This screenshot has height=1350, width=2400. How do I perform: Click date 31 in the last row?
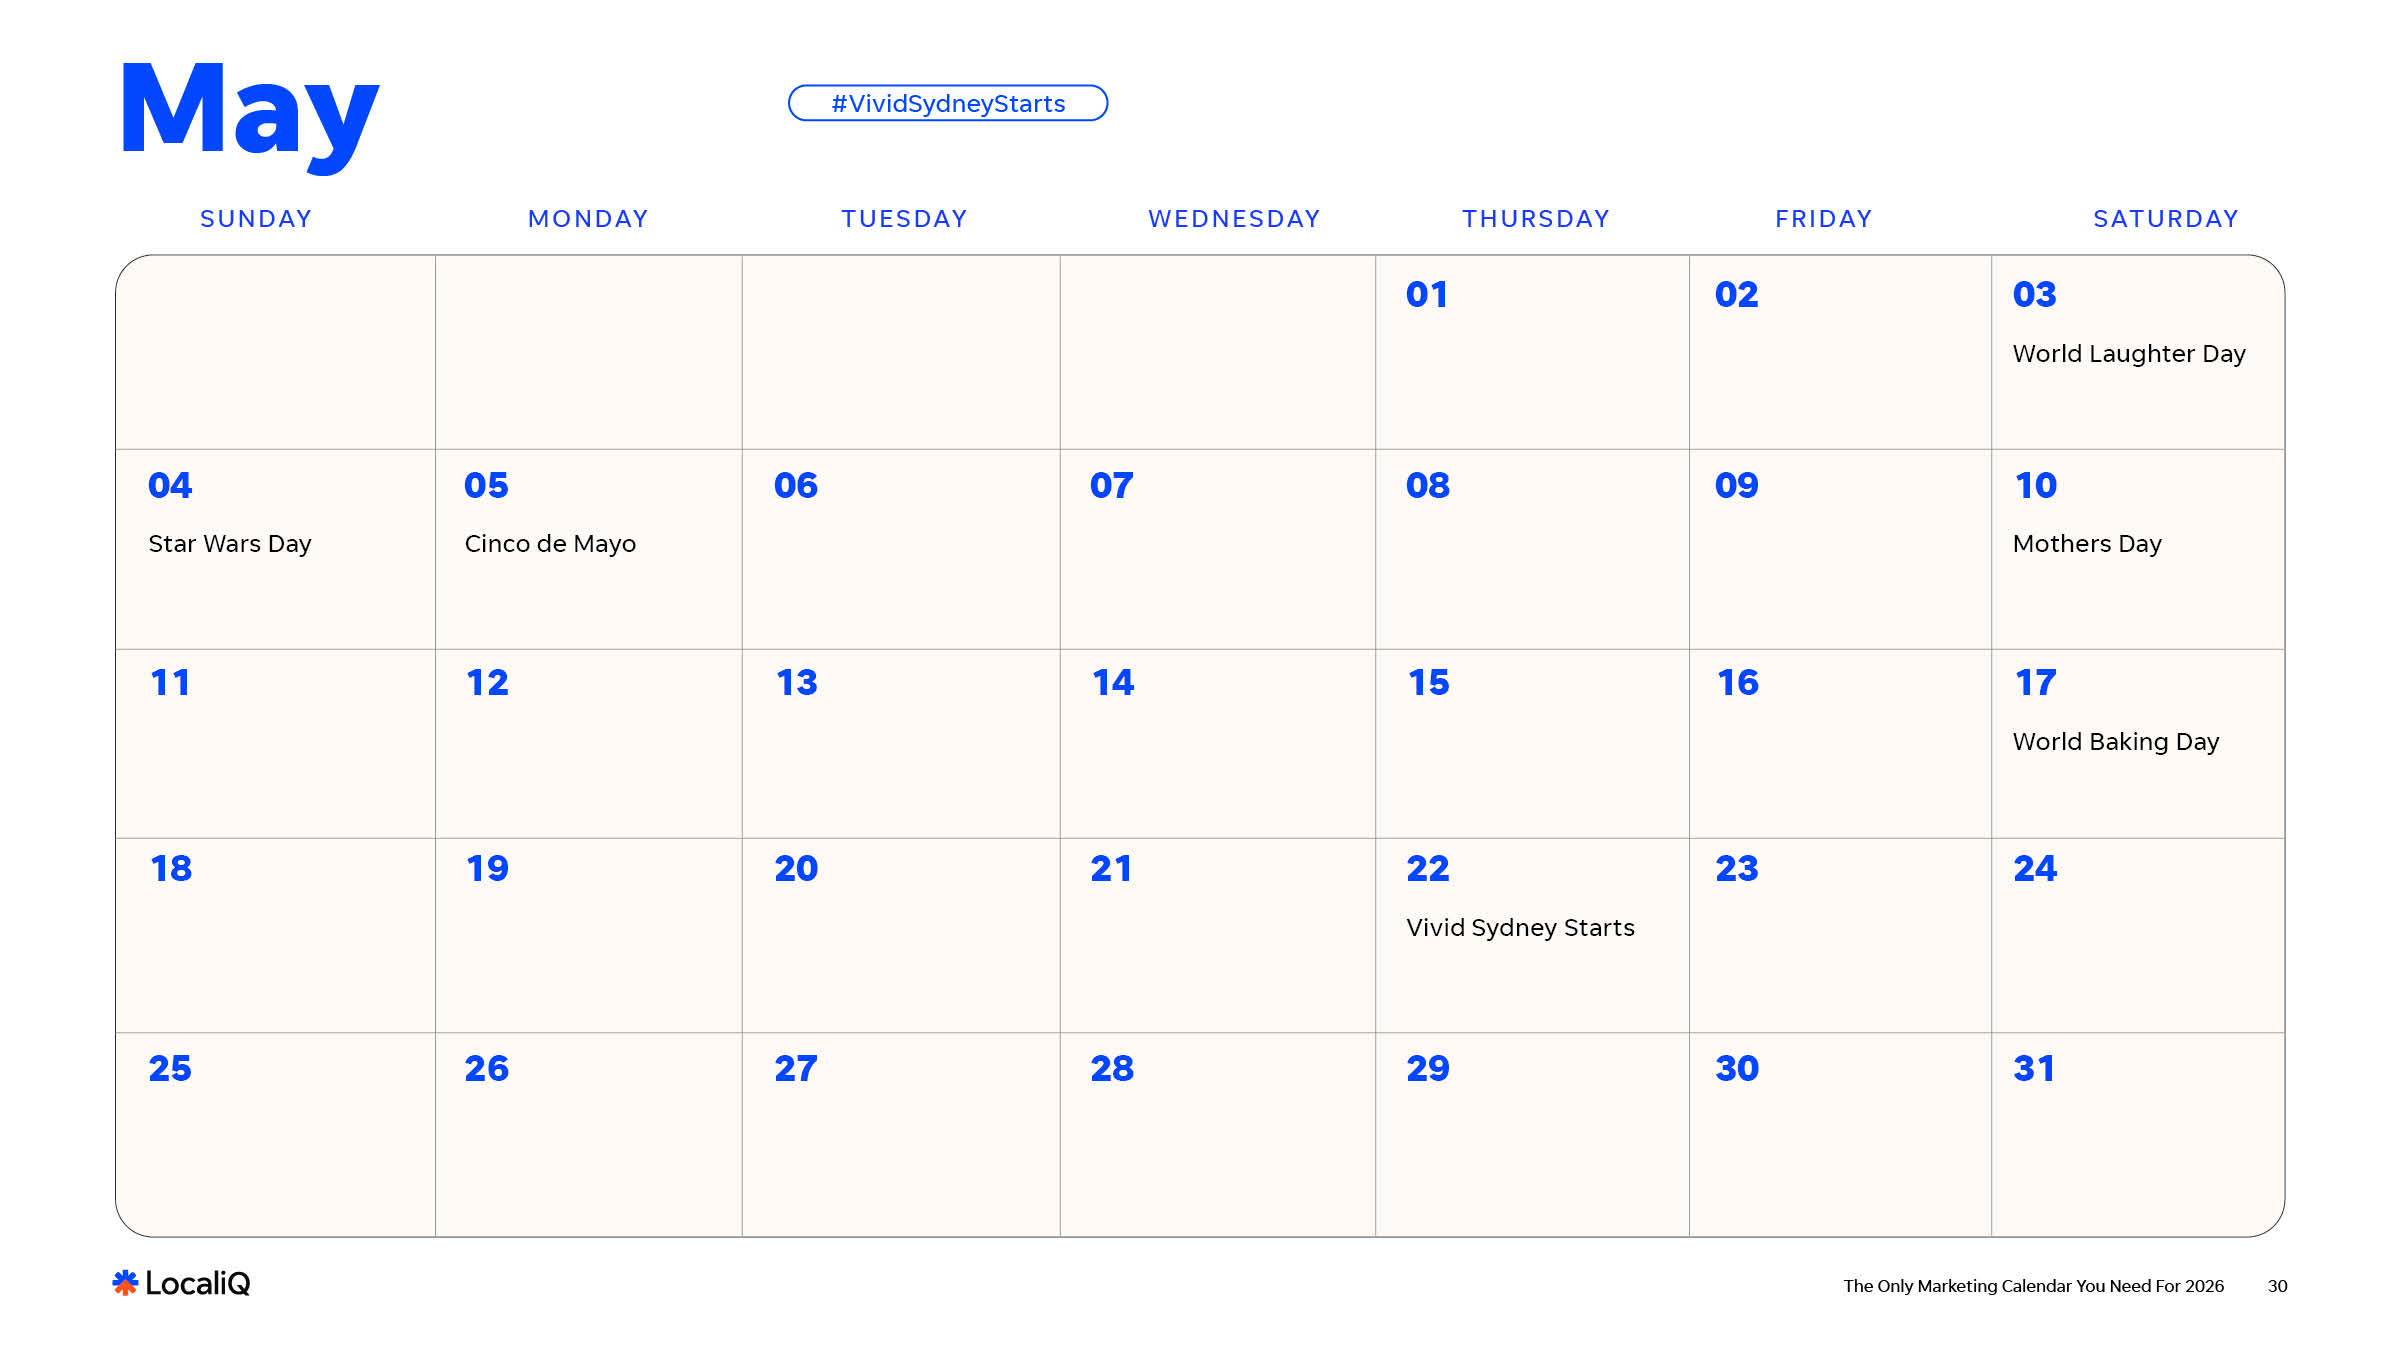pyautogui.click(x=2034, y=1069)
